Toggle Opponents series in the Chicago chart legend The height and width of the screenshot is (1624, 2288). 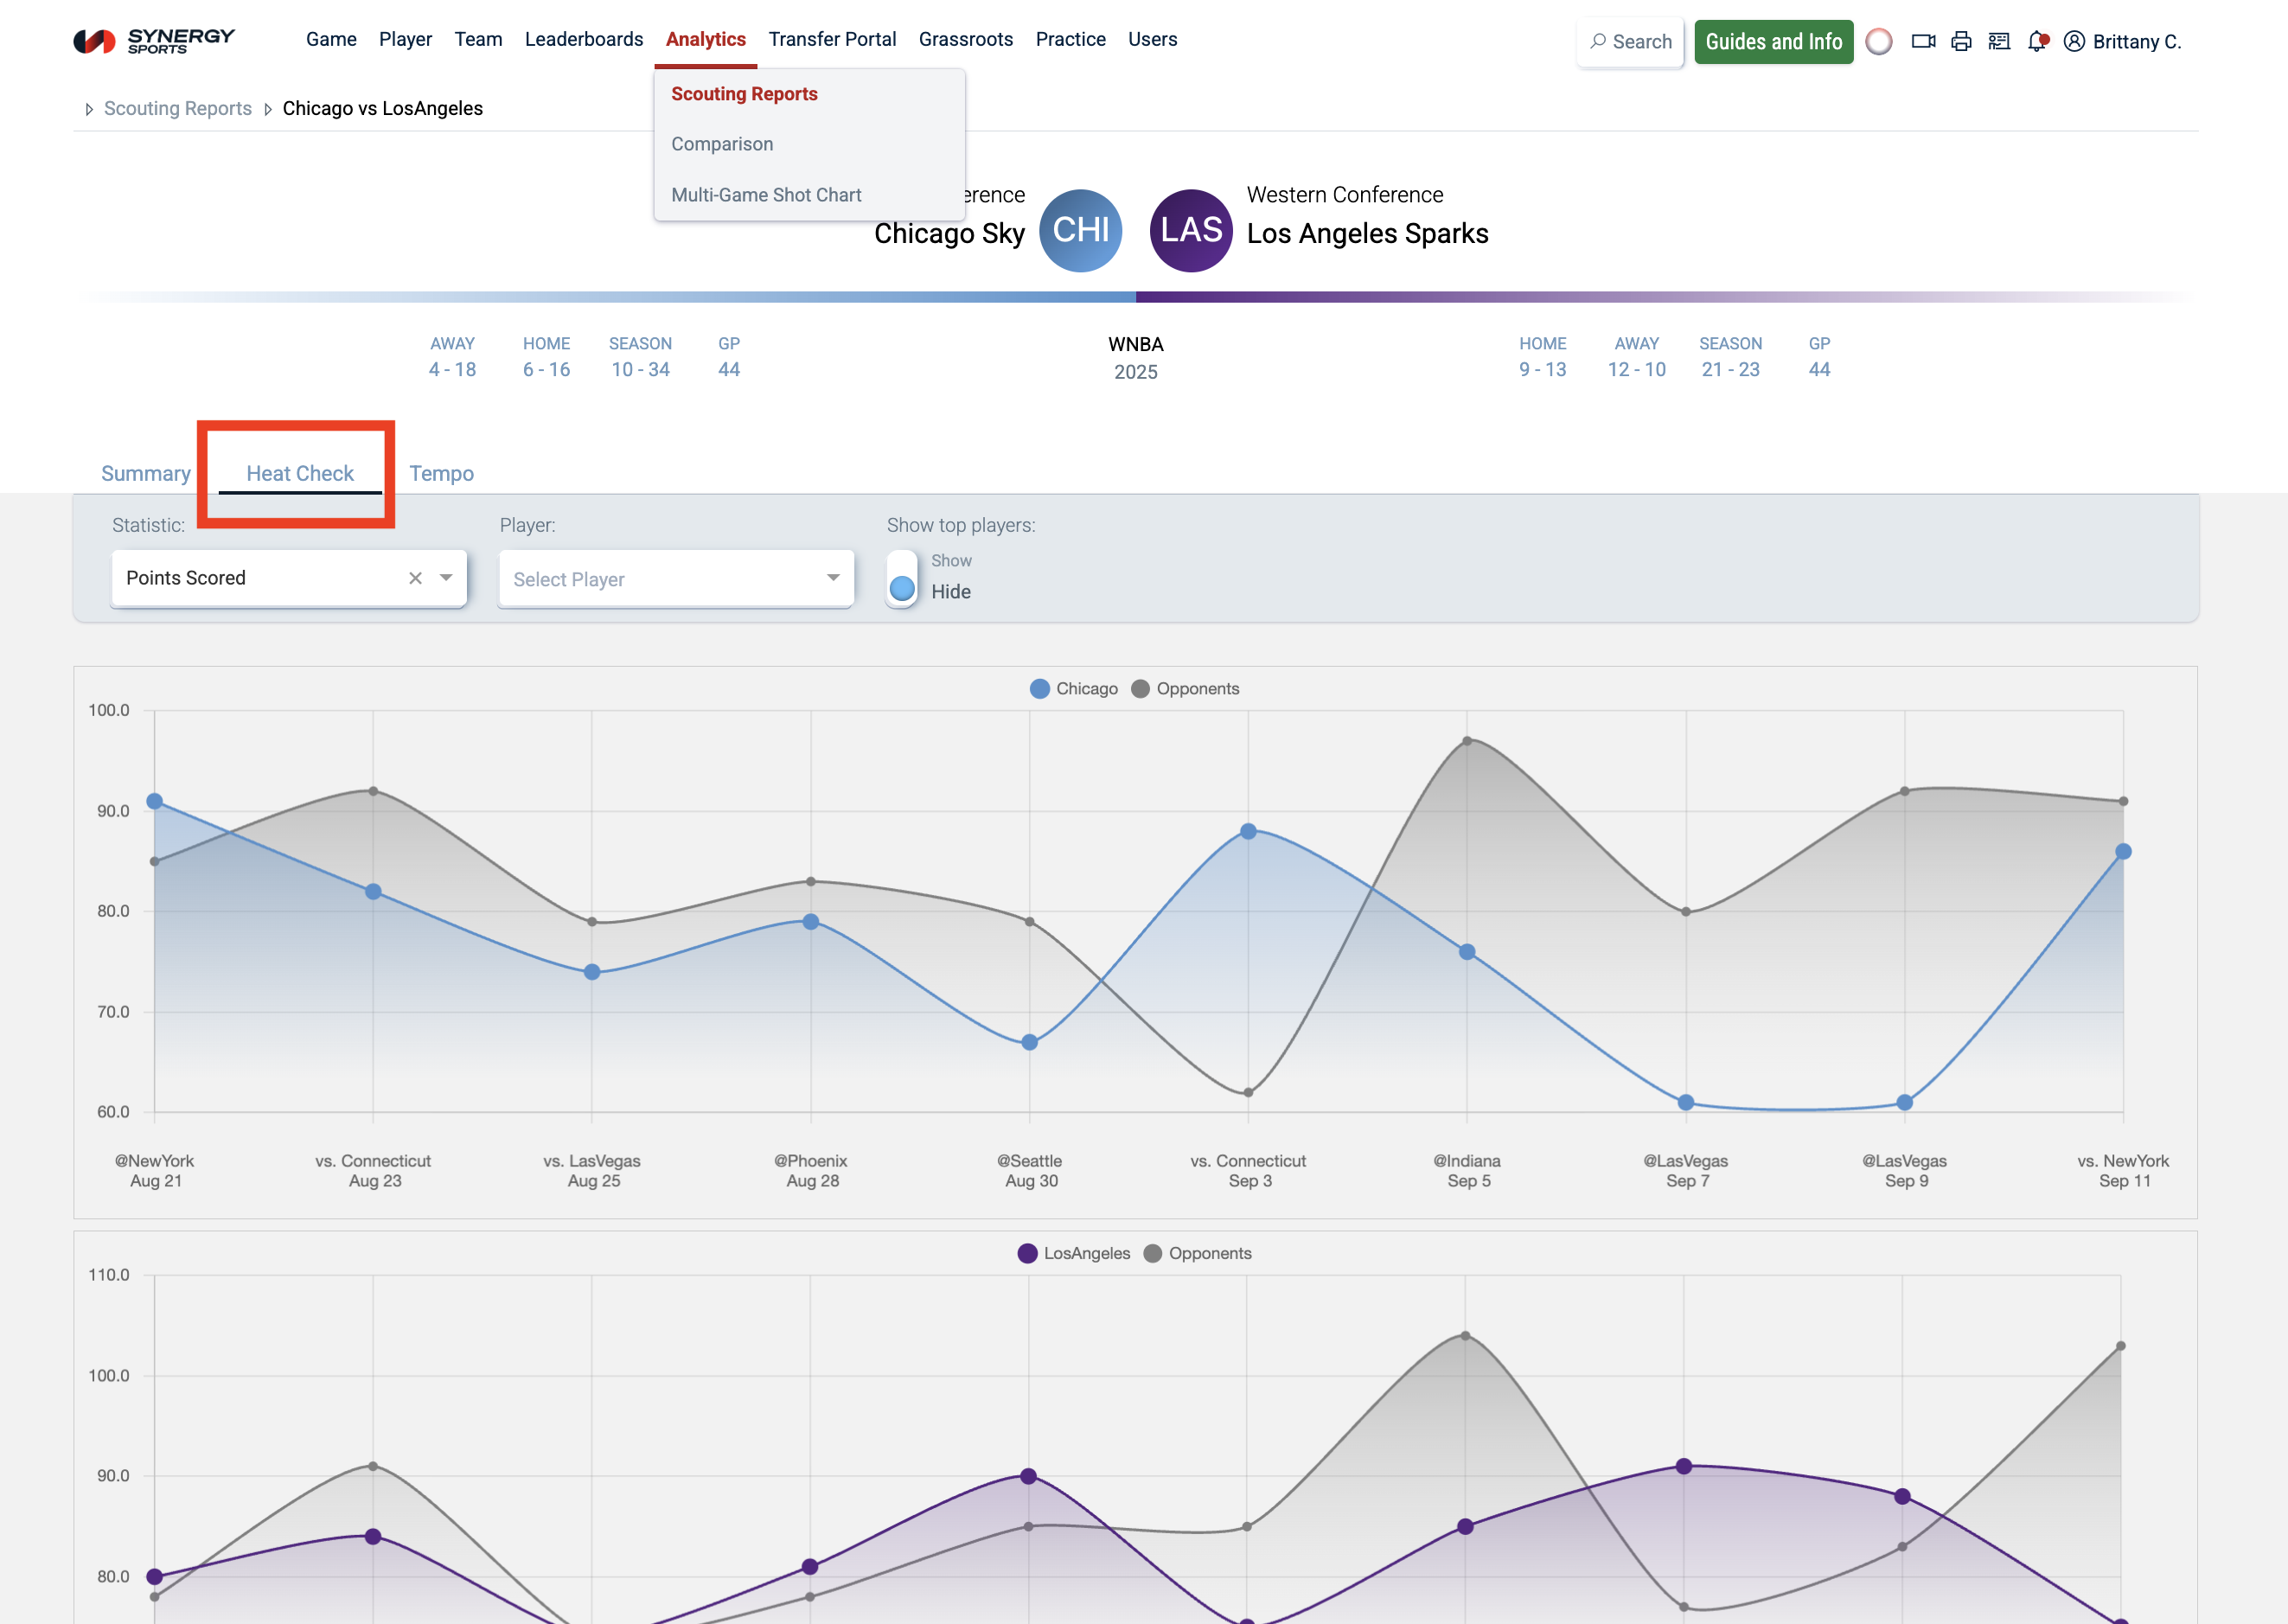tap(1185, 689)
